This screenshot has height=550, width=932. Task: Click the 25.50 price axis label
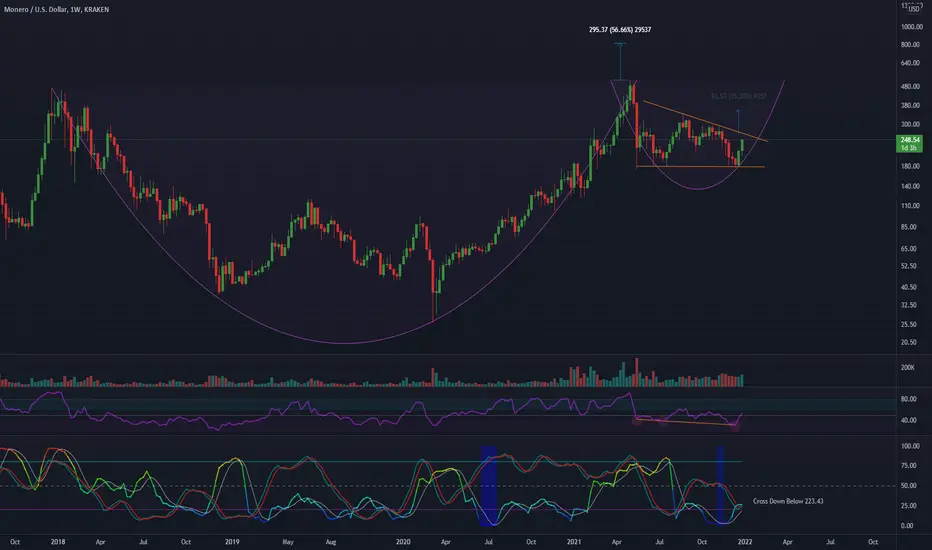pos(909,325)
